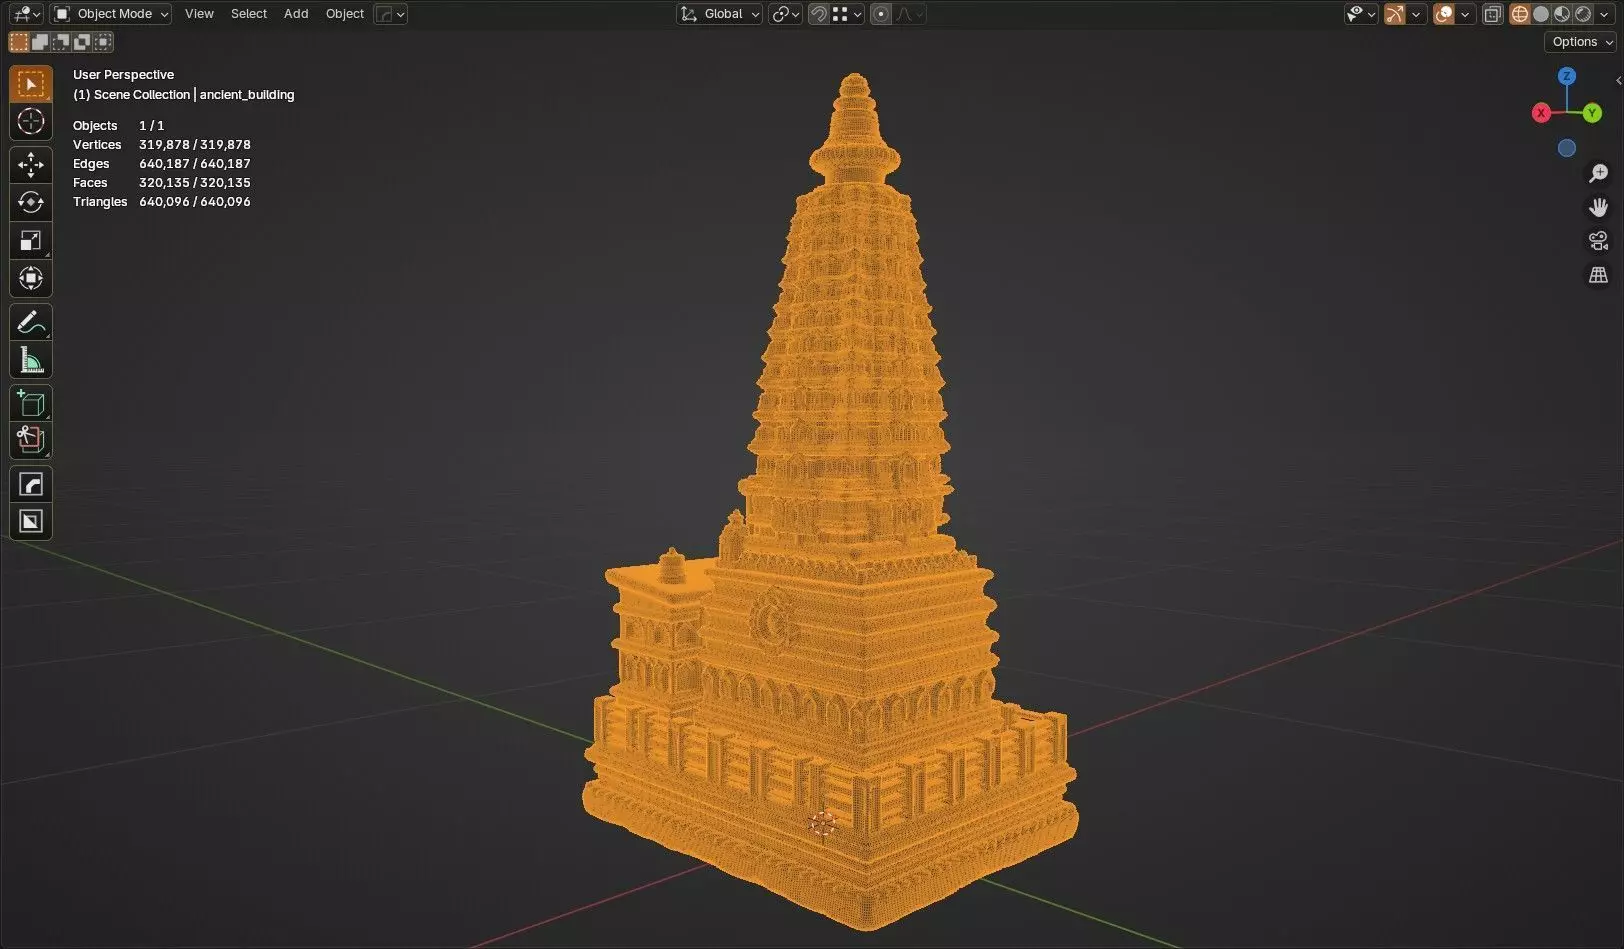Select the Extra Objects add tool
This screenshot has height=949, width=1624.
coord(31,440)
